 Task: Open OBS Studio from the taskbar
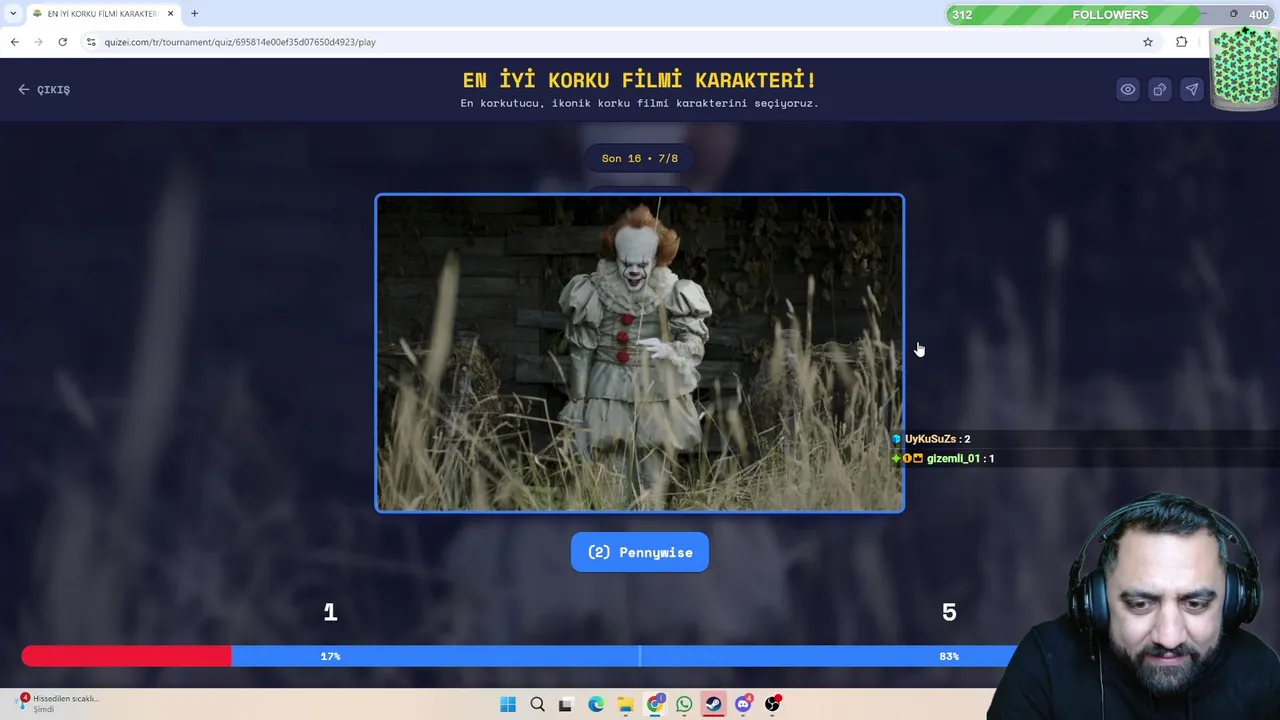pyautogui.click(x=772, y=704)
